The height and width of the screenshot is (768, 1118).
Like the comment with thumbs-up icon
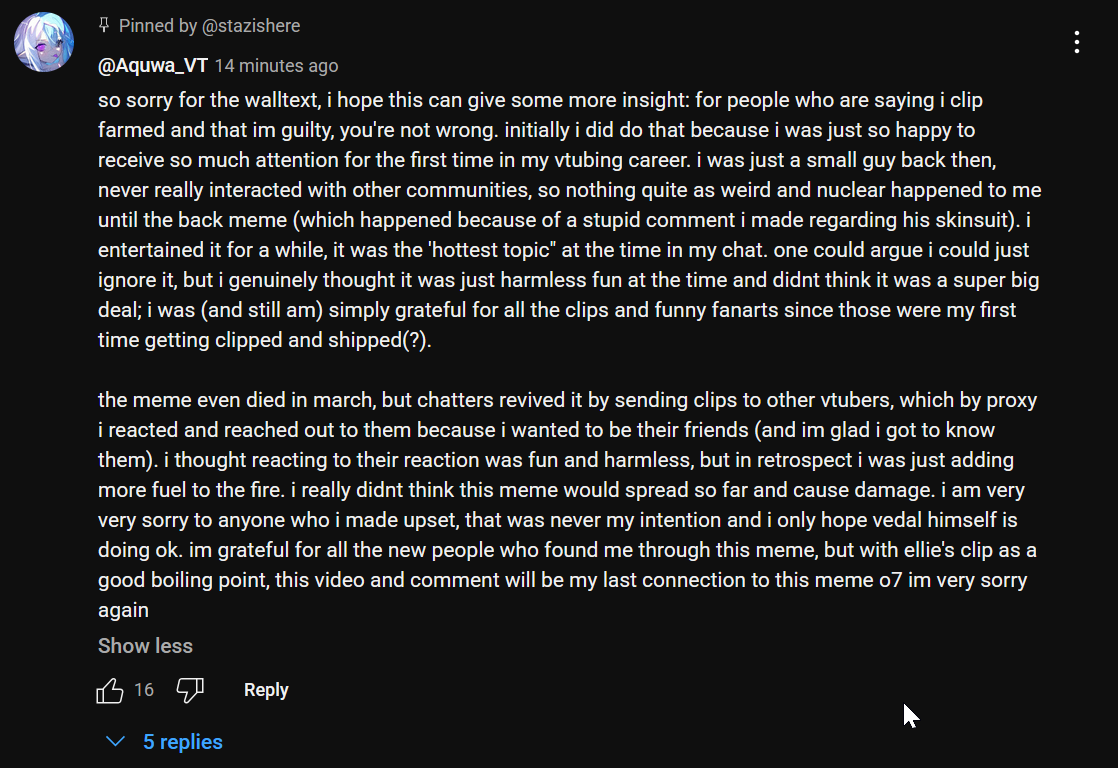coord(109,690)
